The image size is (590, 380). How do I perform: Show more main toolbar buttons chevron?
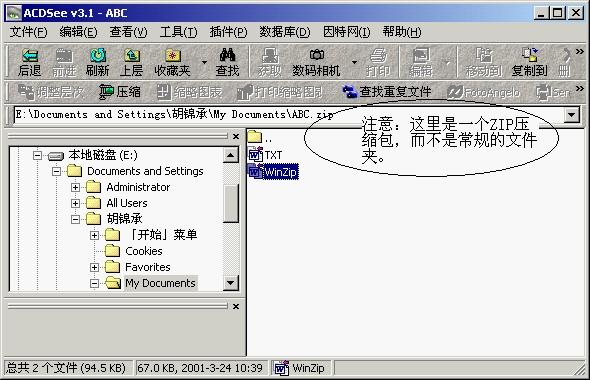[580, 52]
